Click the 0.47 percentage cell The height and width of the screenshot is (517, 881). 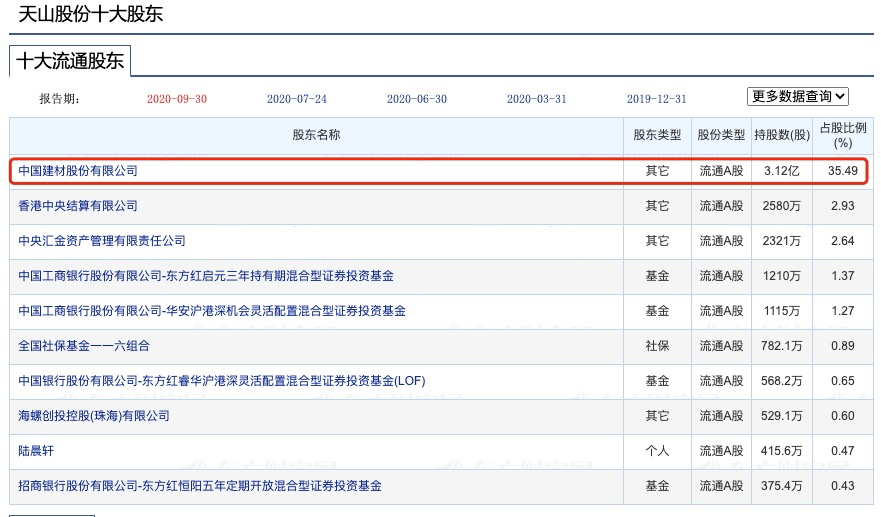pyautogui.click(x=843, y=451)
